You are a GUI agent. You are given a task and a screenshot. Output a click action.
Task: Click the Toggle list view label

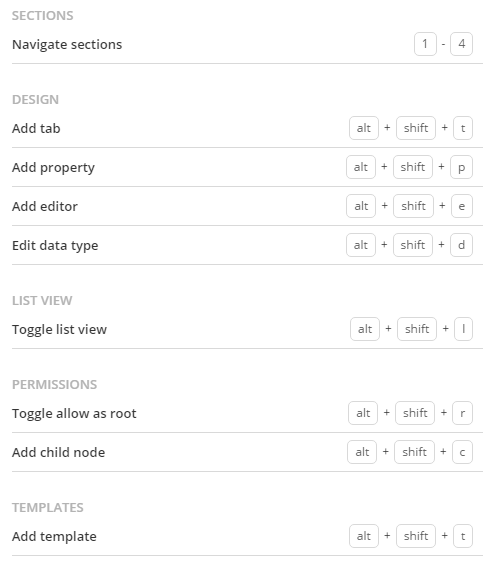click(59, 329)
